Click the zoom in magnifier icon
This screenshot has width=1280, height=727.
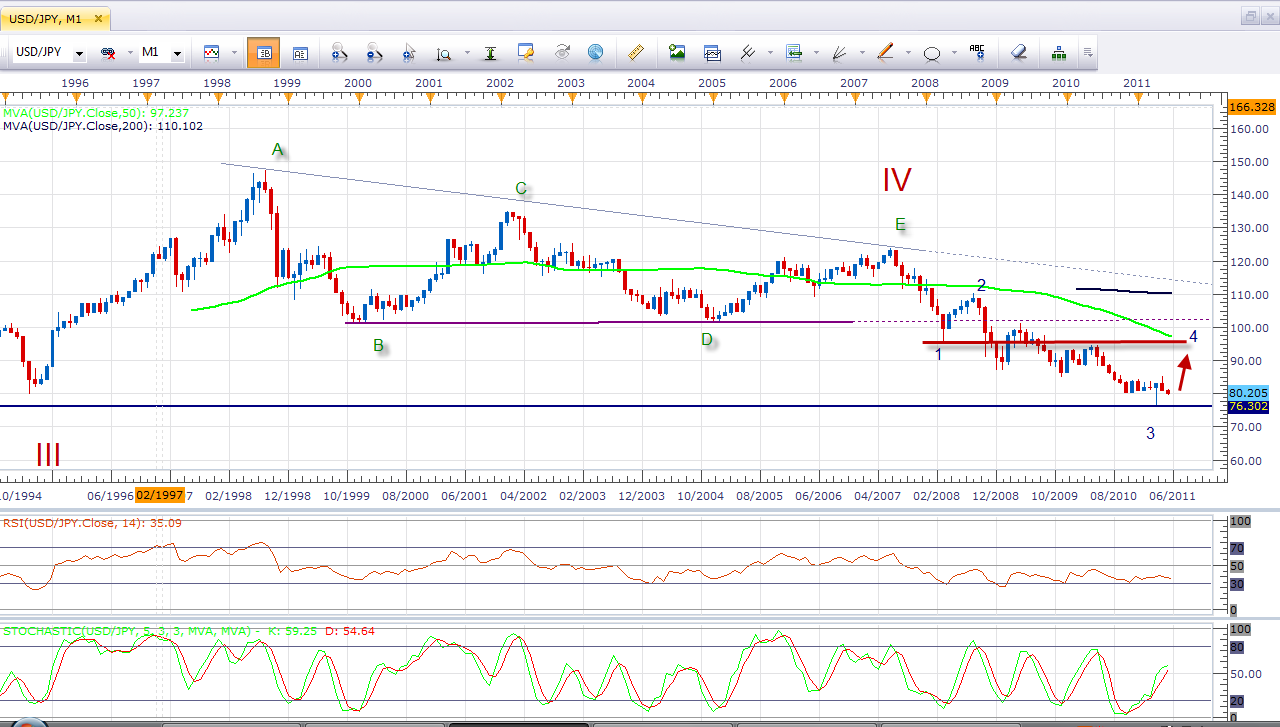coord(338,53)
